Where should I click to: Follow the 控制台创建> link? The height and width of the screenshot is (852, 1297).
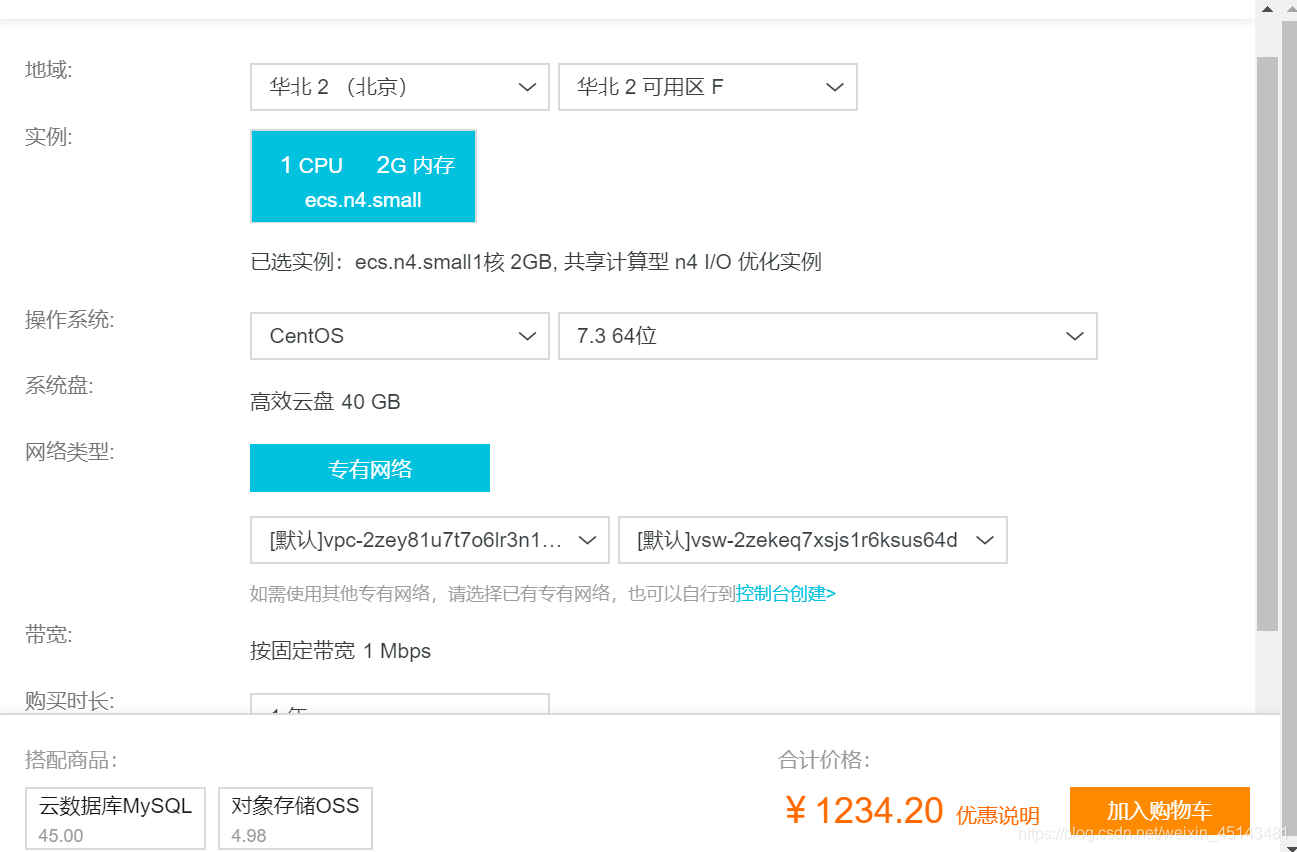point(786,593)
